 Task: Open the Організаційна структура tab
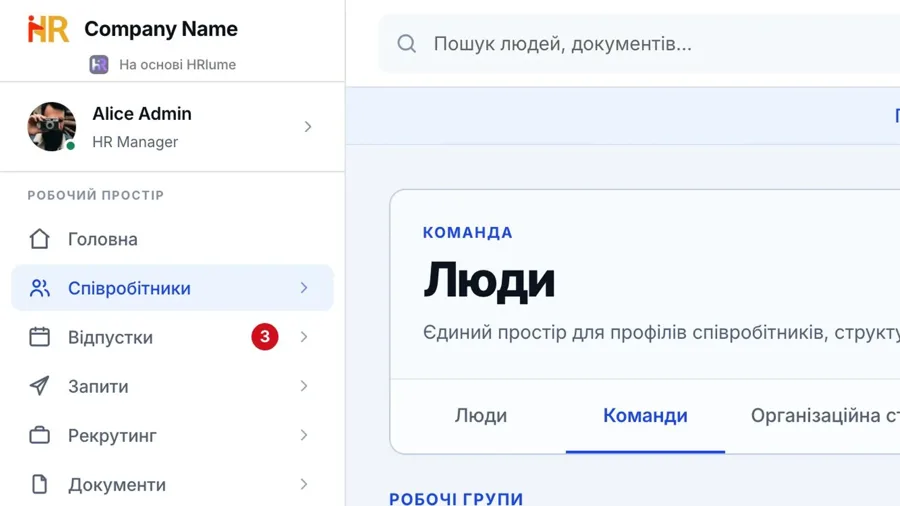825,415
